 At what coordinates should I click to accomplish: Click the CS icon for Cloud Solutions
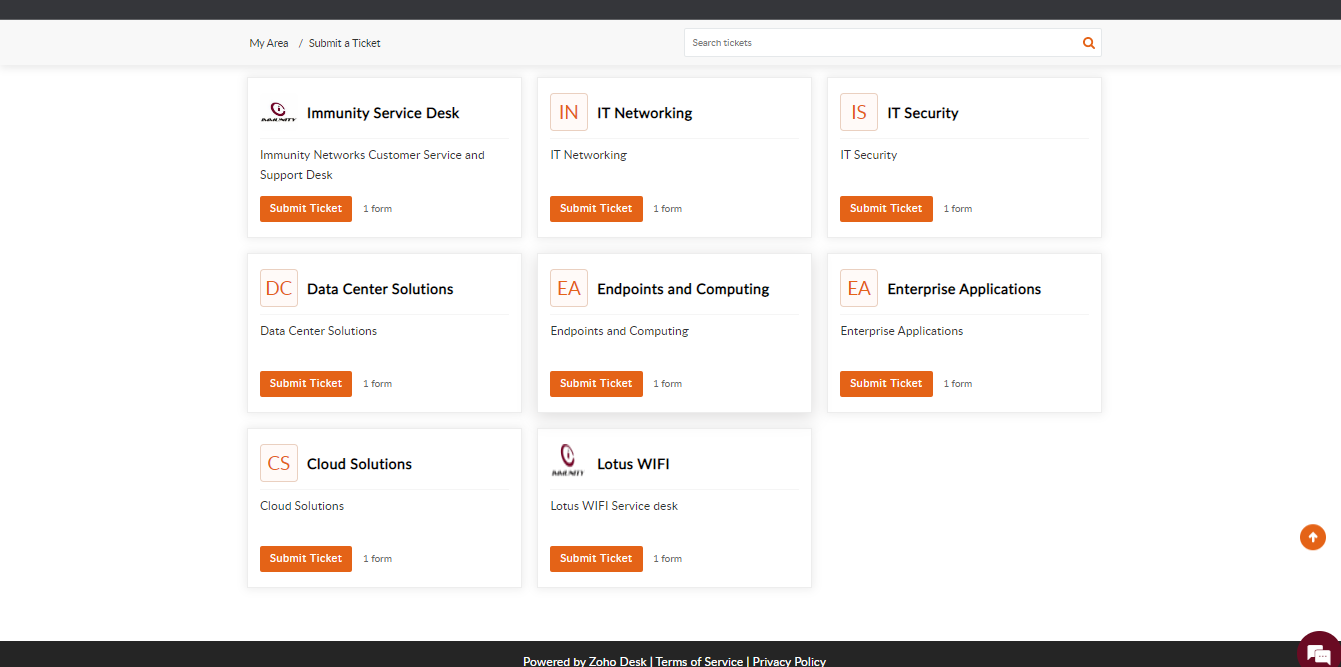(279, 463)
